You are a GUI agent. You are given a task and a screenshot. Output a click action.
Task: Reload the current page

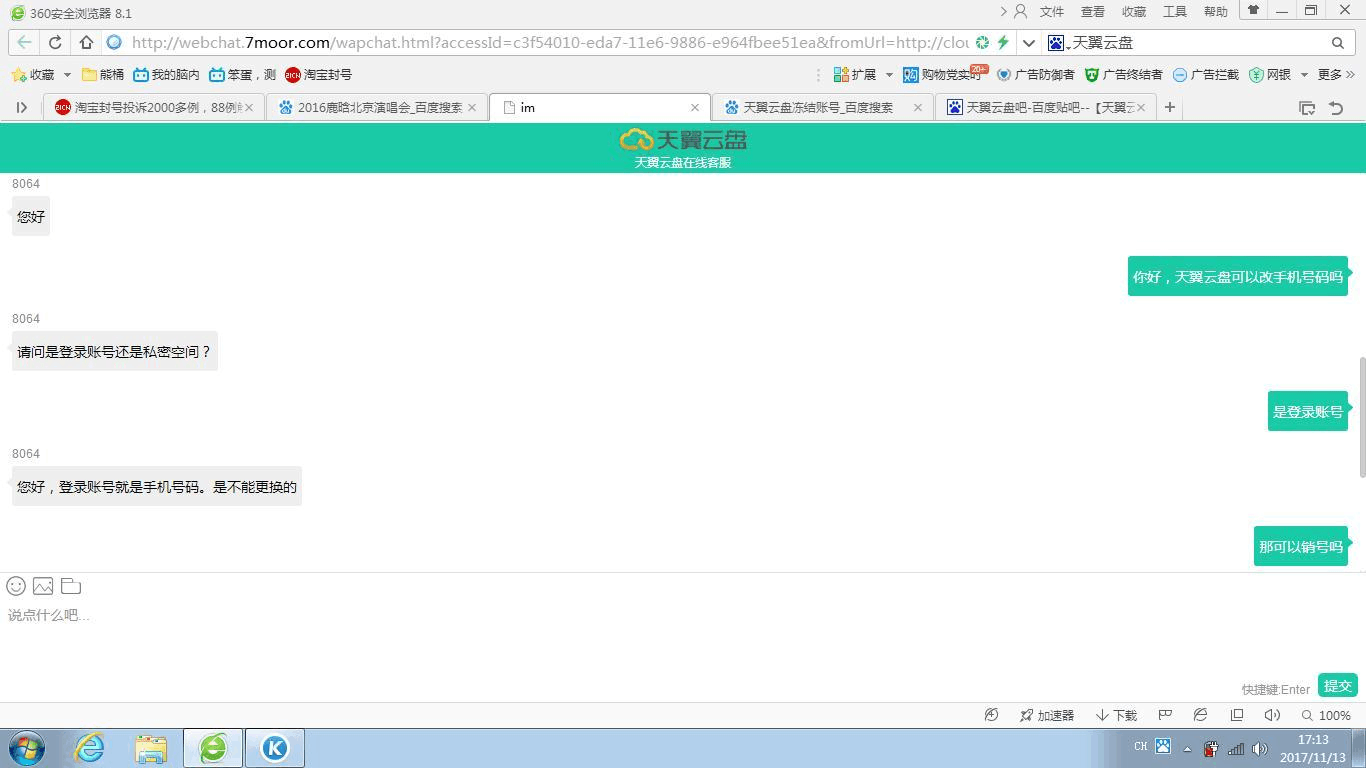click(x=55, y=42)
